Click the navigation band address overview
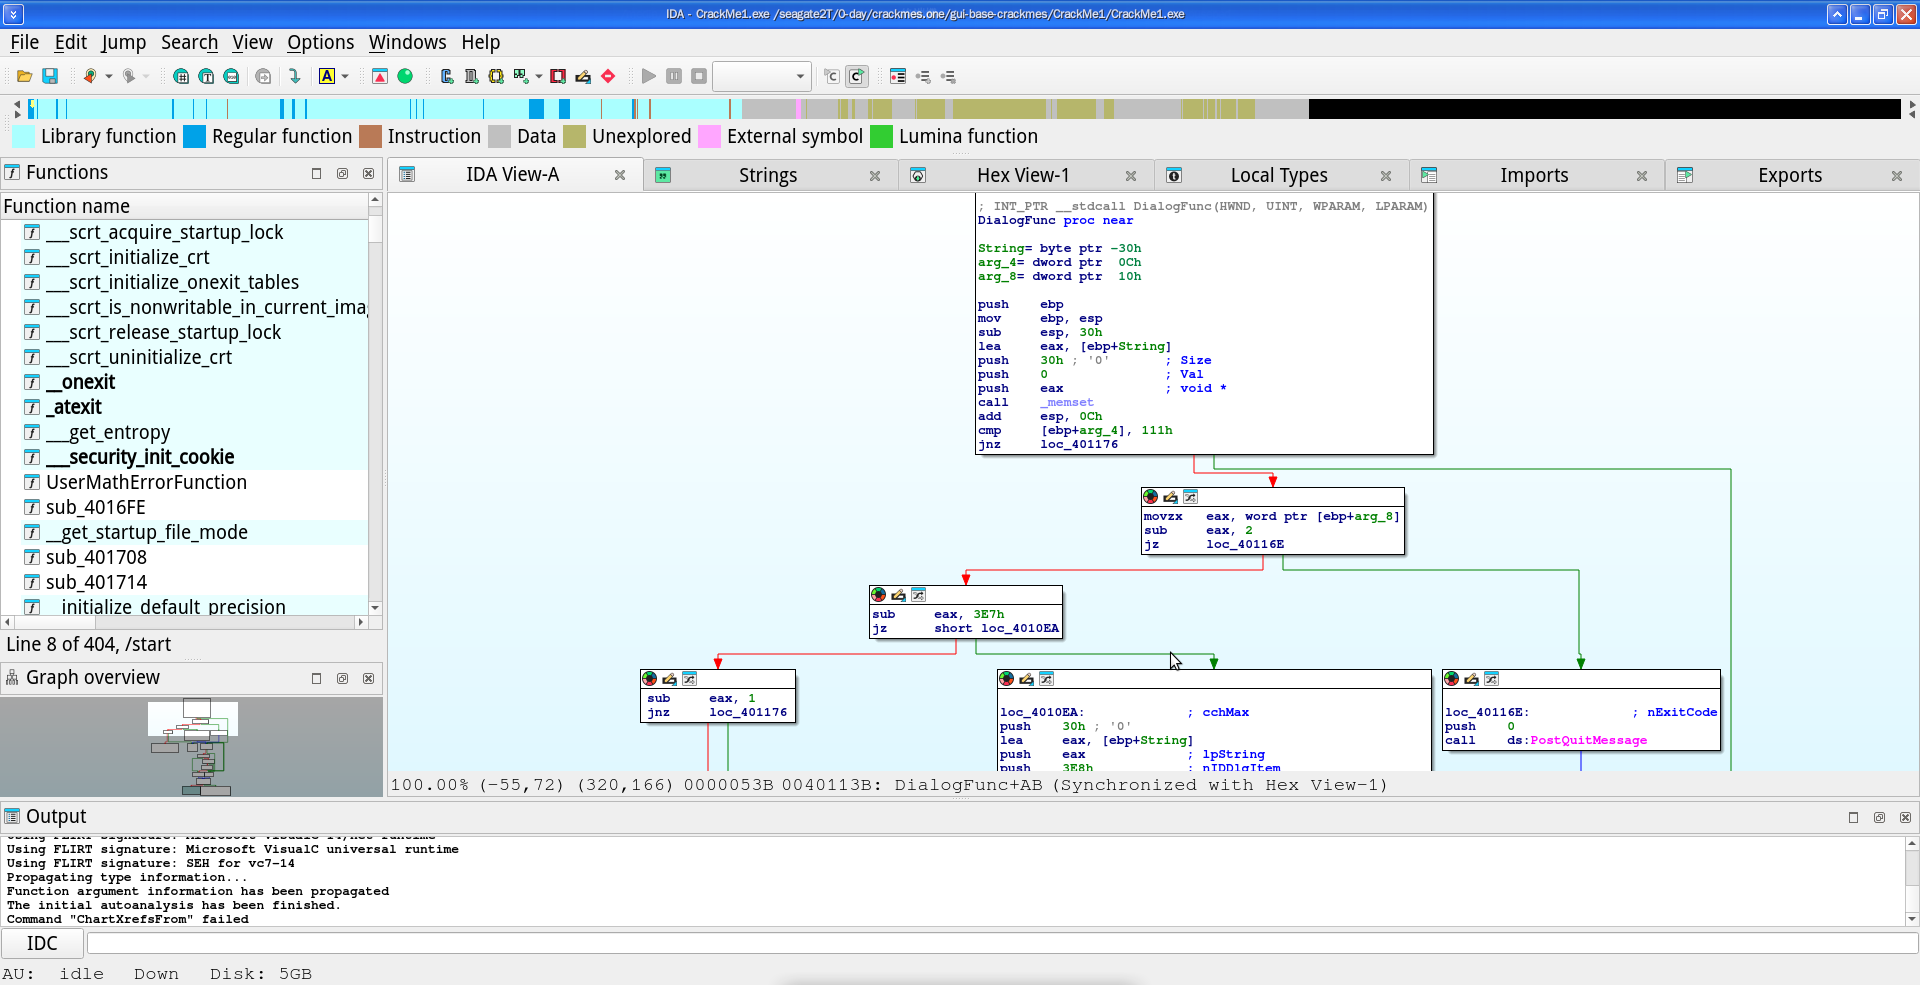Screen dimensions: 1920x985 [x=963, y=108]
